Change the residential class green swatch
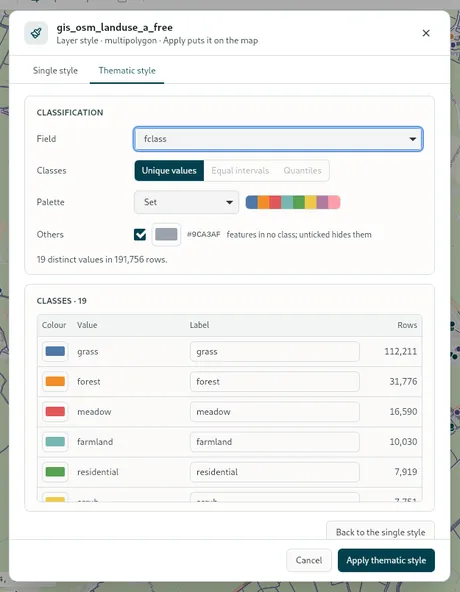460x592 pixels. click(55, 472)
